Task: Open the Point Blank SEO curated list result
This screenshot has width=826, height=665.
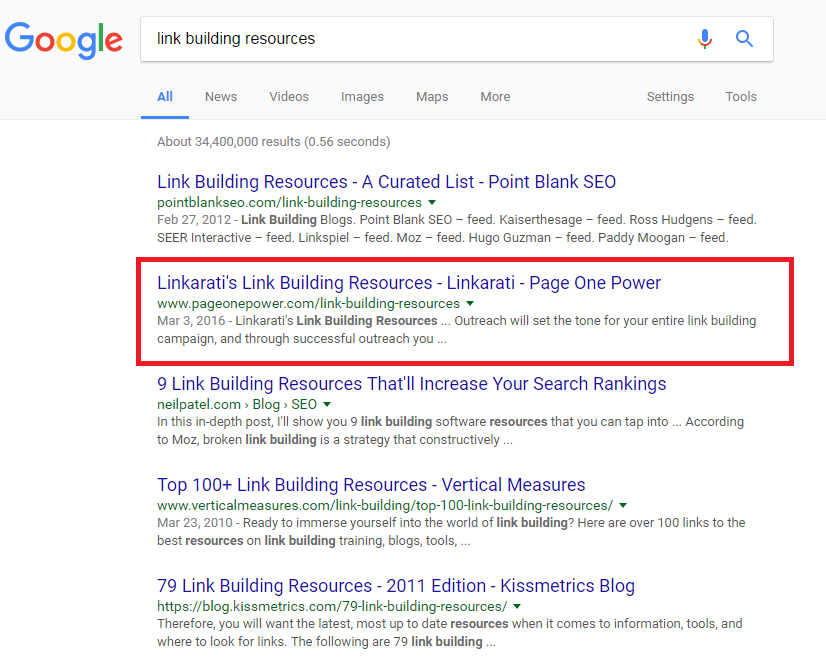Action: pyautogui.click(x=385, y=183)
